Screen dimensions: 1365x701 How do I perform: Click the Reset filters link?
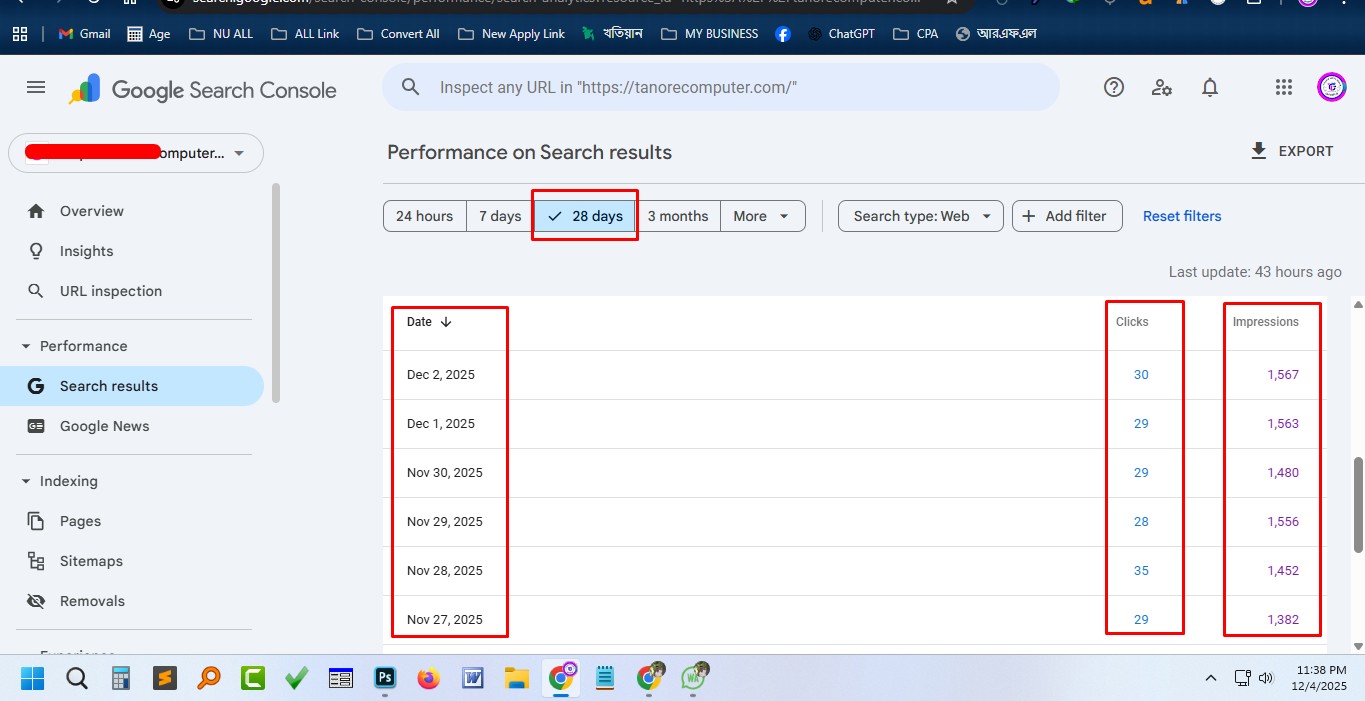[1182, 216]
